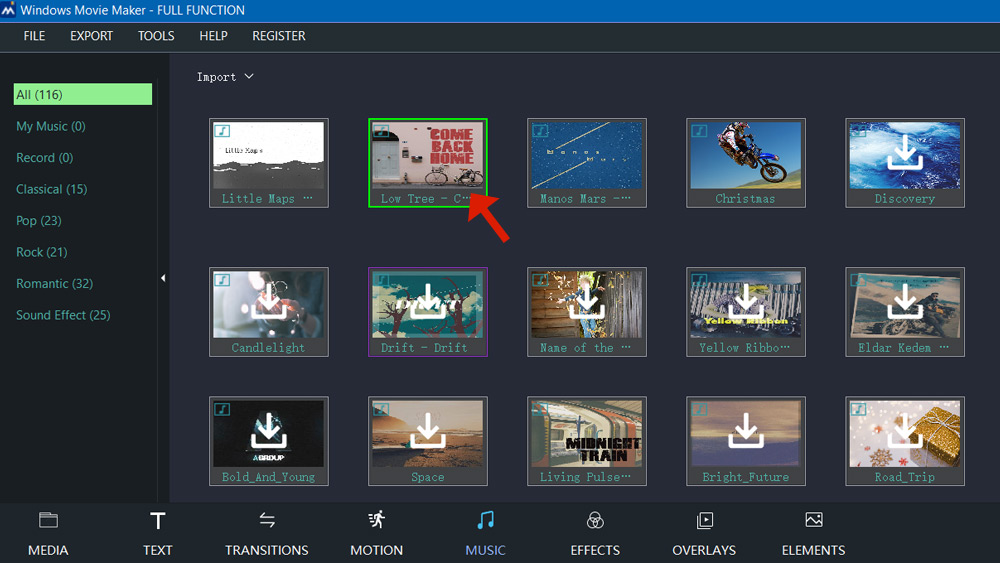This screenshot has width=1000, height=563.
Task: Filter by Rock (21) music
Action: 41,252
